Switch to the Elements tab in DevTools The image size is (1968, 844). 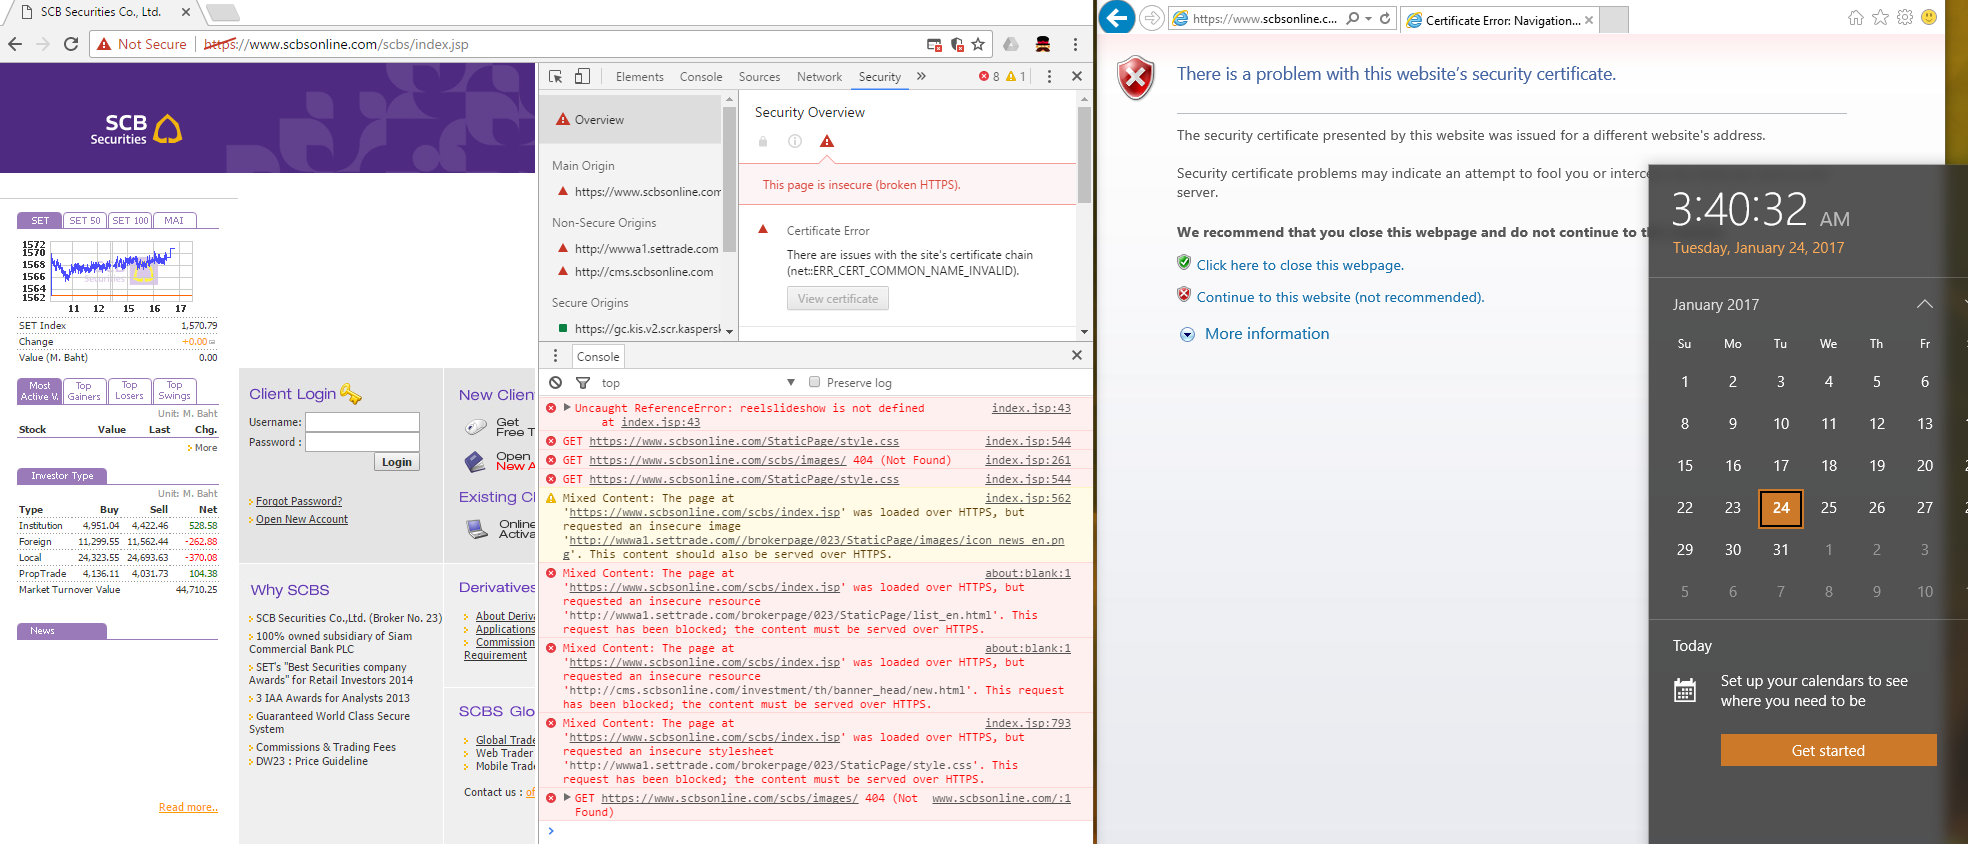pyautogui.click(x=639, y=77)
